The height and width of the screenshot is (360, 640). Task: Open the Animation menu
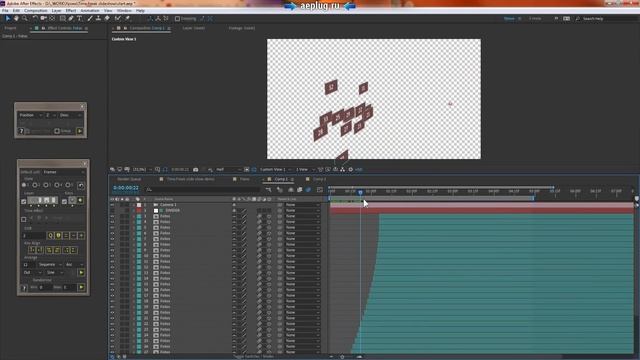click(90, 11)
